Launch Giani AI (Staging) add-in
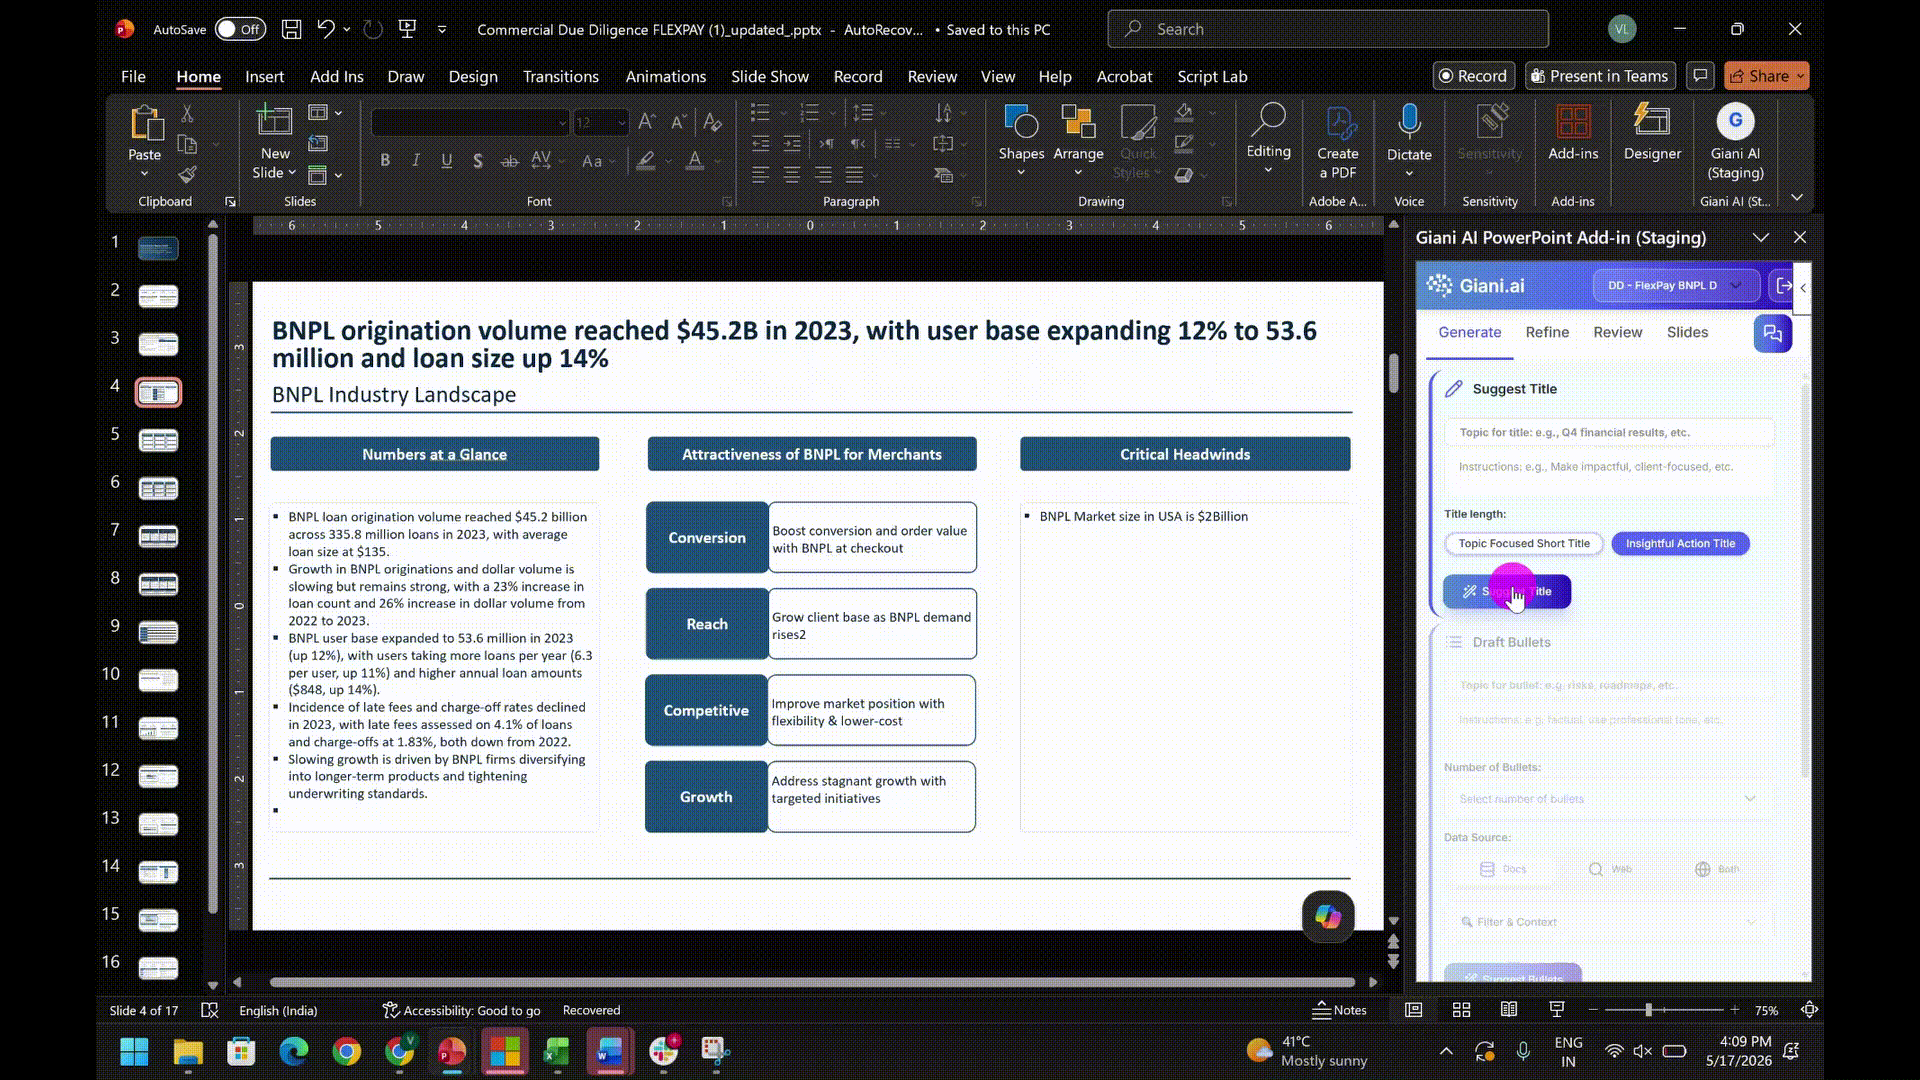1920x1080 pixels. [1735, 142]
